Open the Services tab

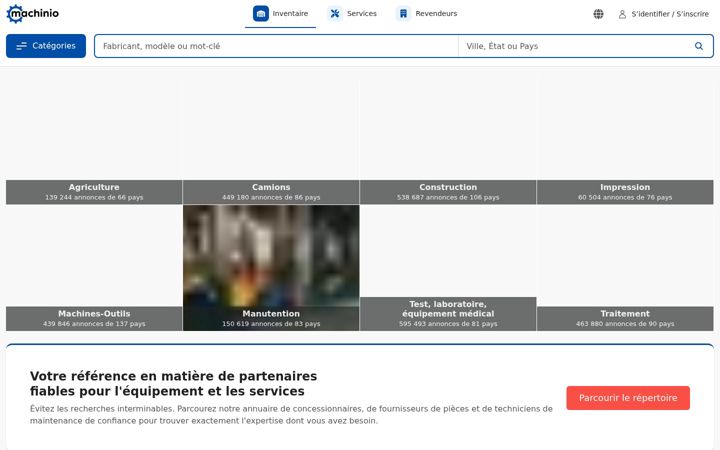352,14
